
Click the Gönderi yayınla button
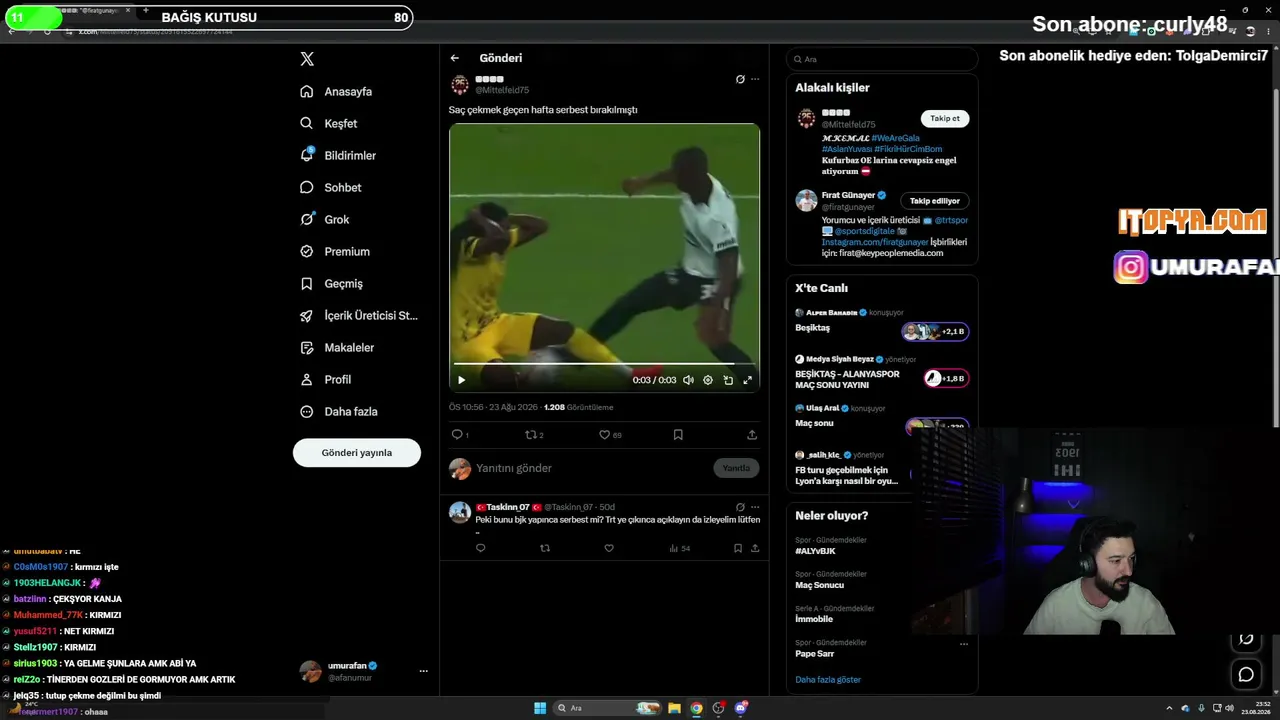pos(357,452)
